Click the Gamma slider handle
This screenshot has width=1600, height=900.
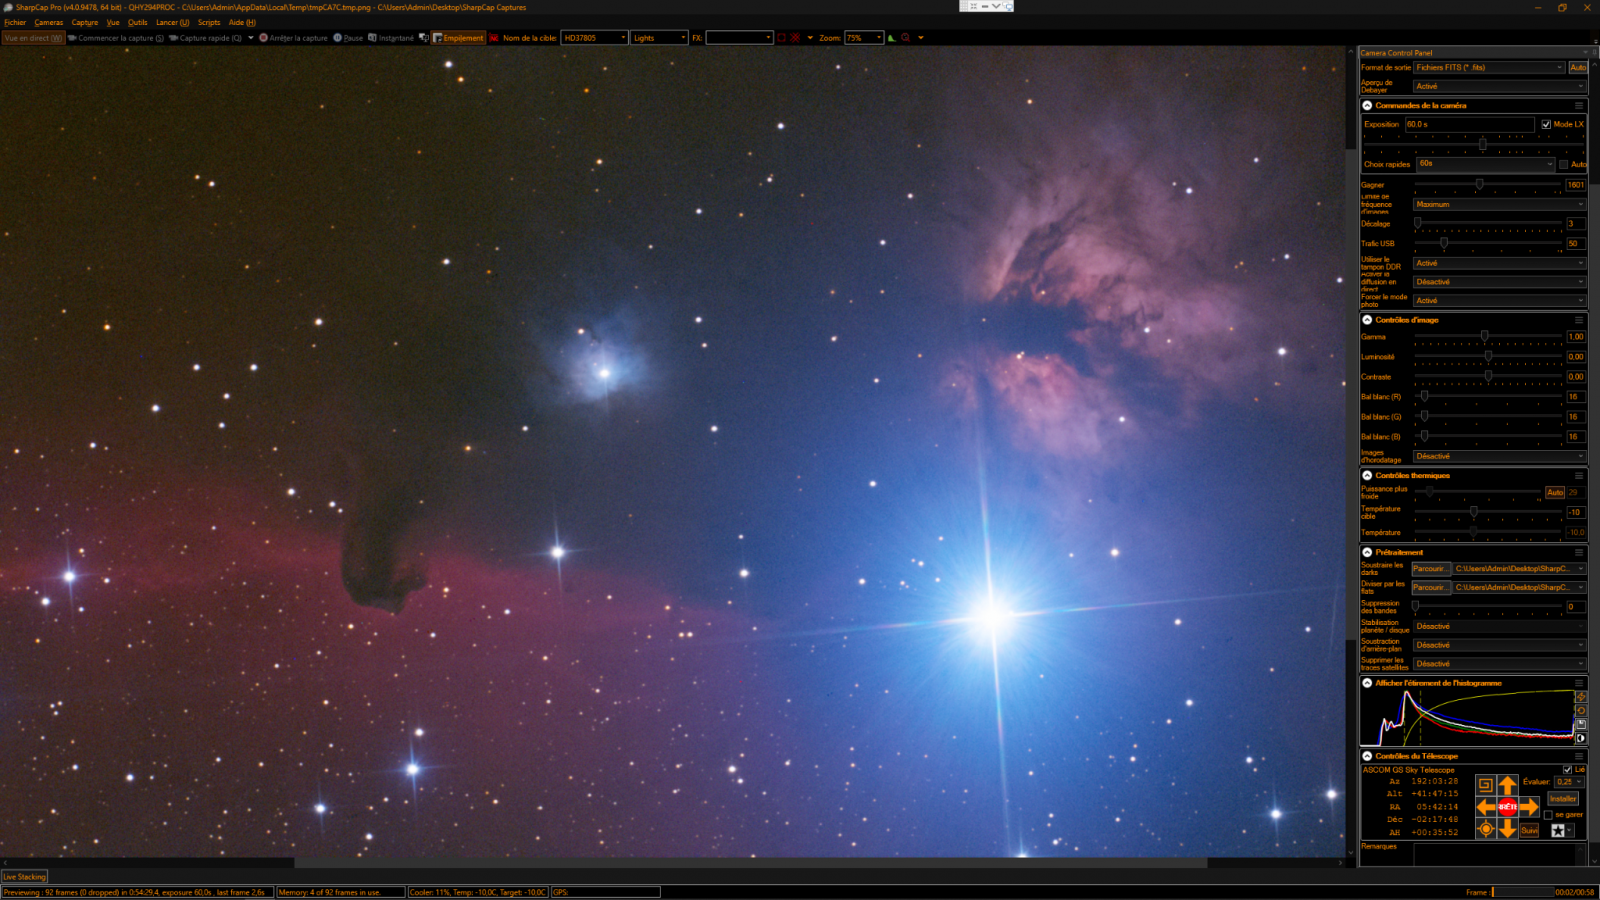pyautogui.click(x=1485, y=336)
